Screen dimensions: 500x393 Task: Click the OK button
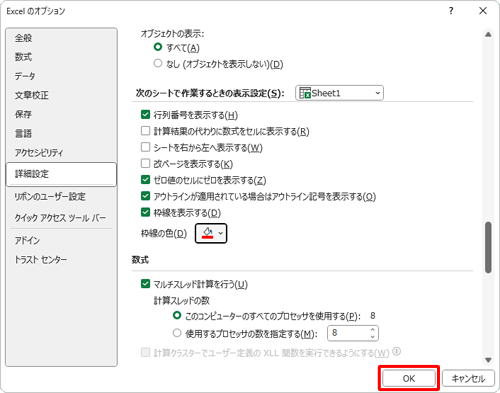pos(409,378)
